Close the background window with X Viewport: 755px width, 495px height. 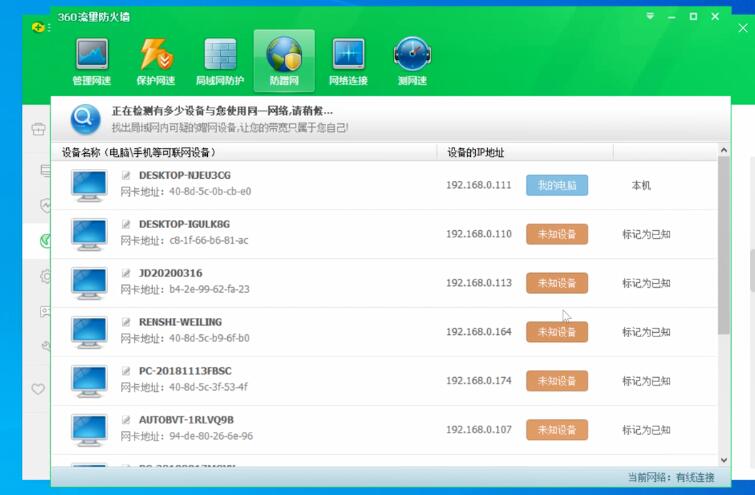click(x=743, y=28)
